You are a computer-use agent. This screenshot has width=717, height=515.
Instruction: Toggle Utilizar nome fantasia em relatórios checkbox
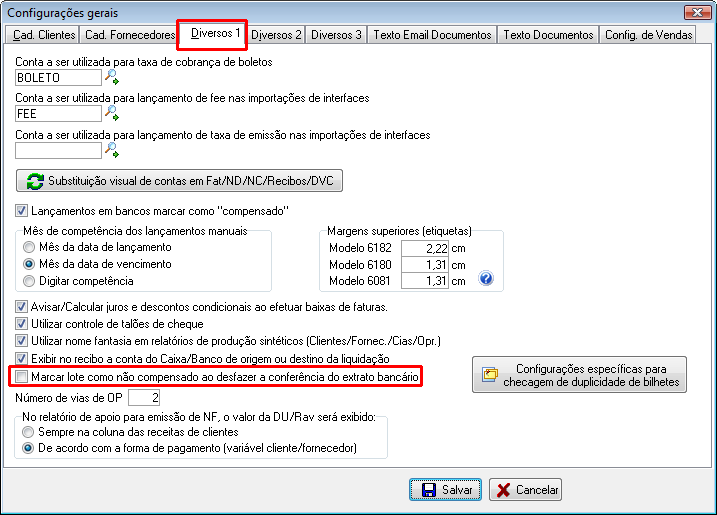point(21,341)
